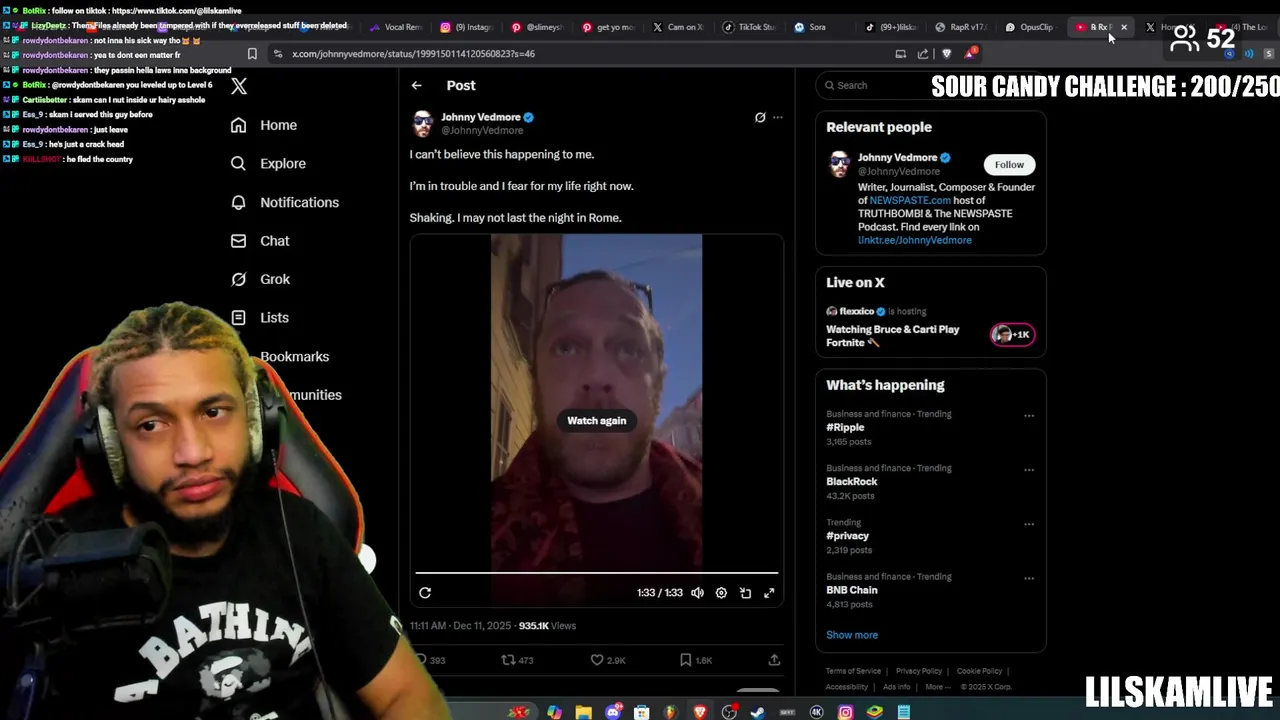Open flexxico live broadcast card

pyautogui.click(x=930, y=327)
